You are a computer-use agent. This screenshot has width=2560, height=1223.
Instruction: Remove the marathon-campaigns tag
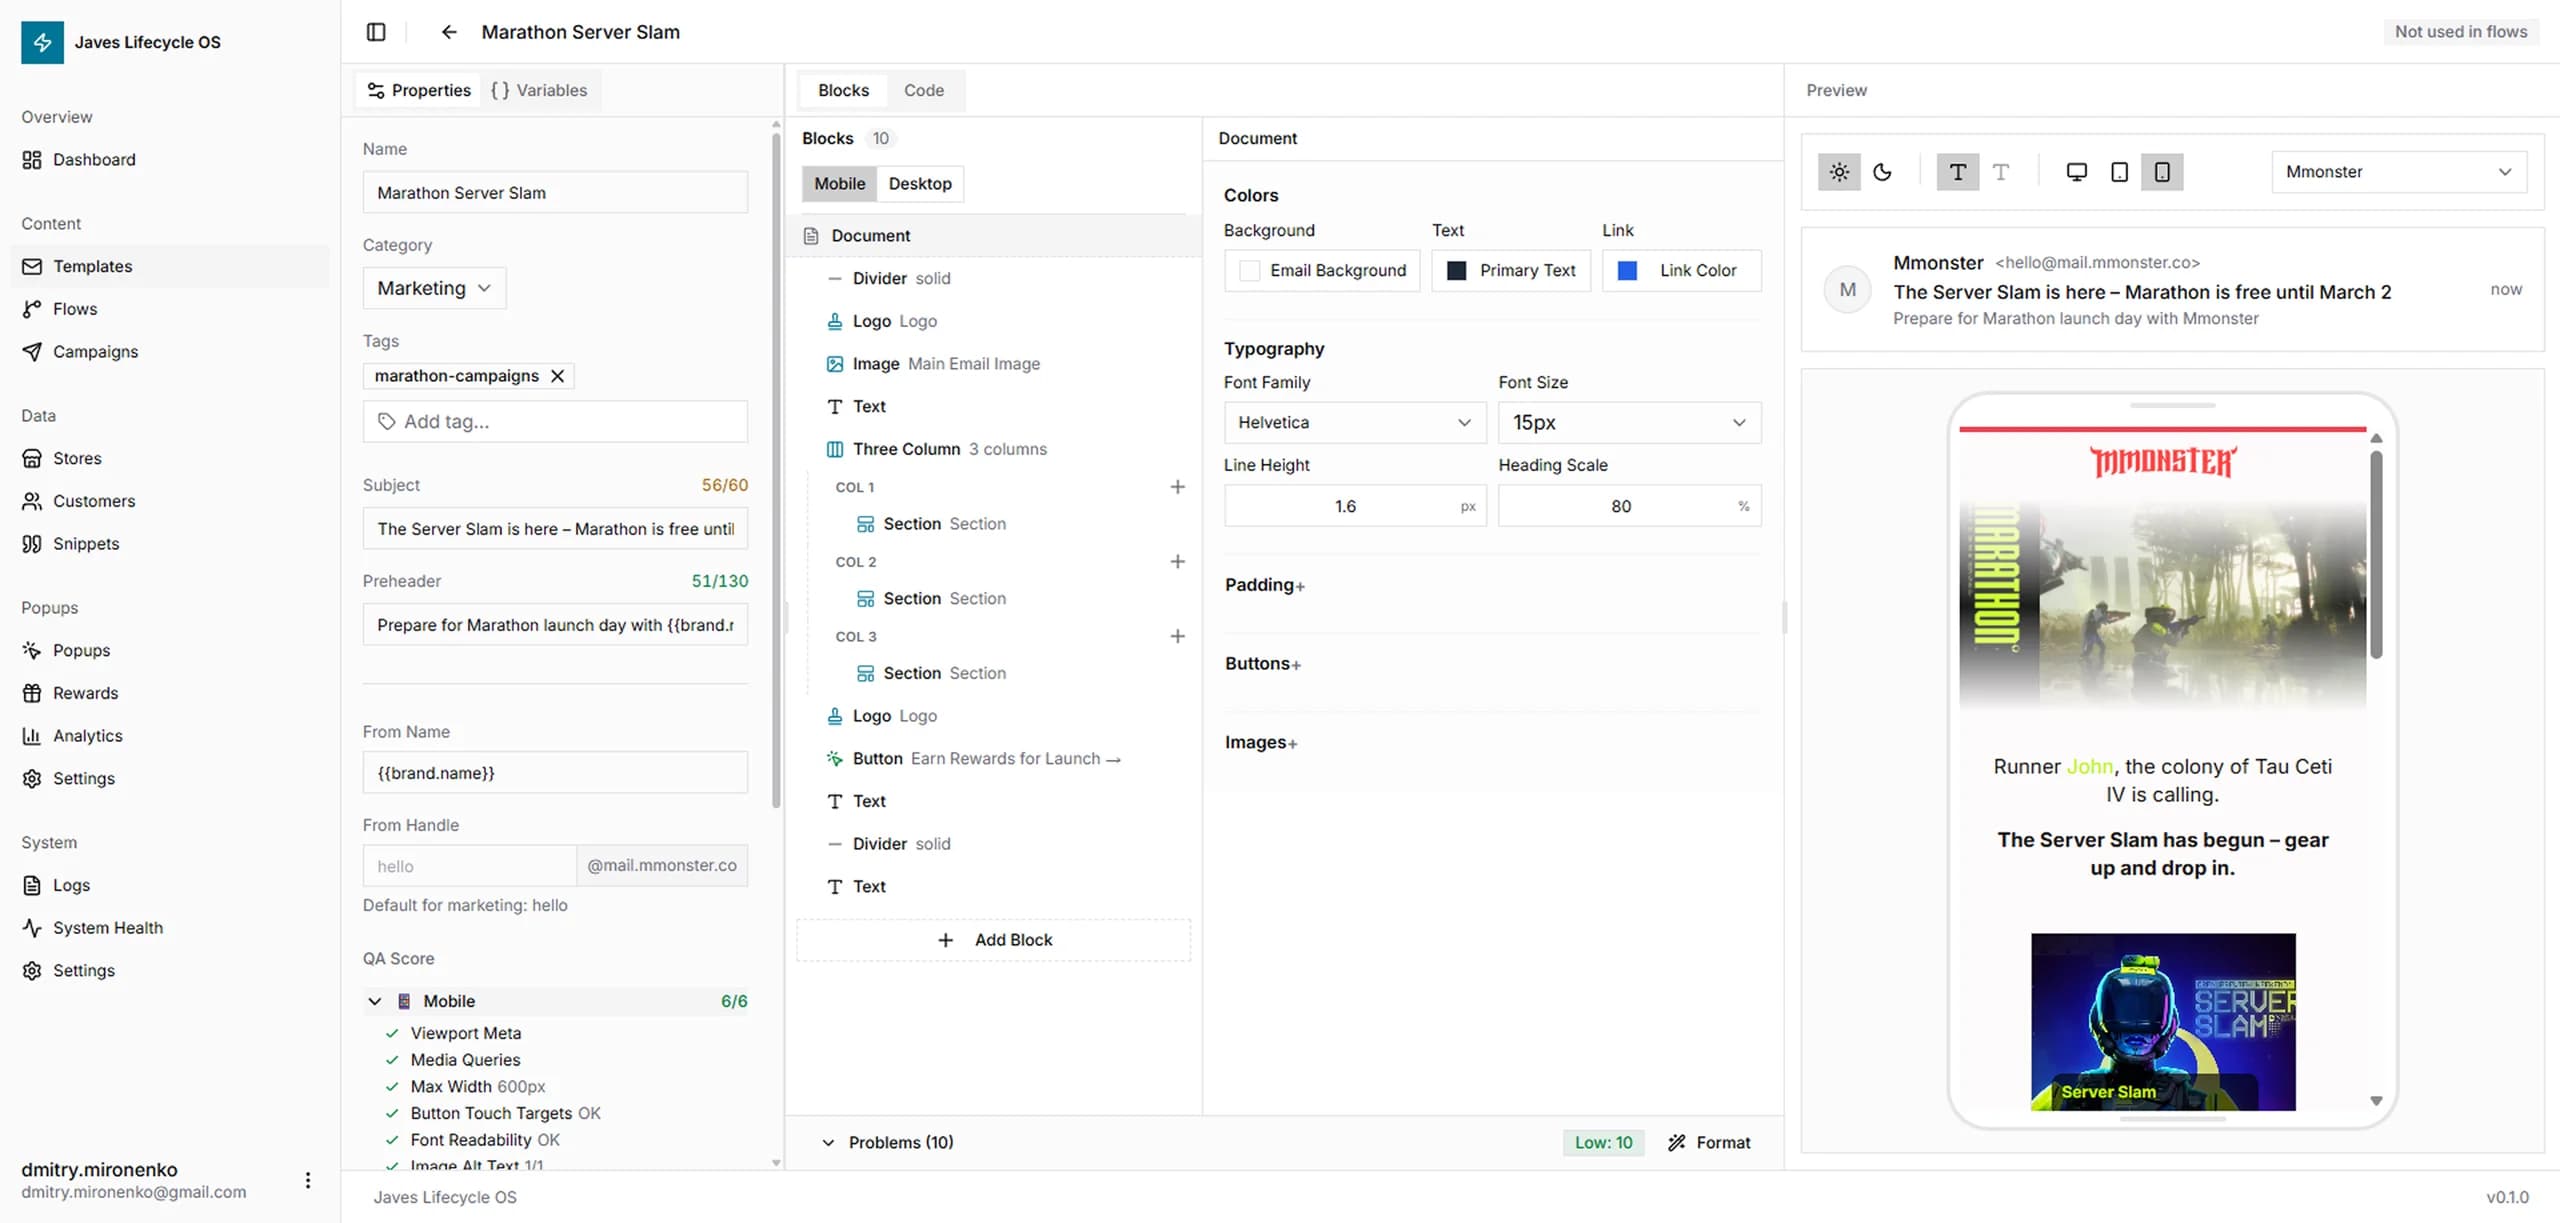[558, 376]
